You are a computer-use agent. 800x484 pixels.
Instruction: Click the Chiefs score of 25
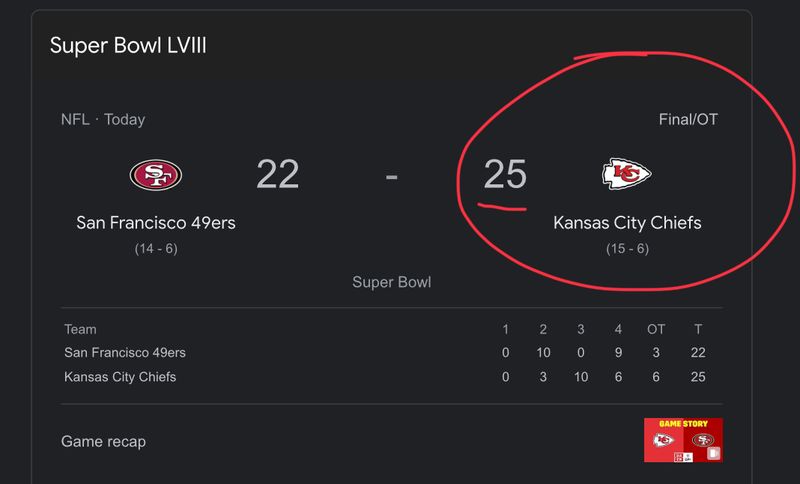pyautogui.click(x=505, y=175)
